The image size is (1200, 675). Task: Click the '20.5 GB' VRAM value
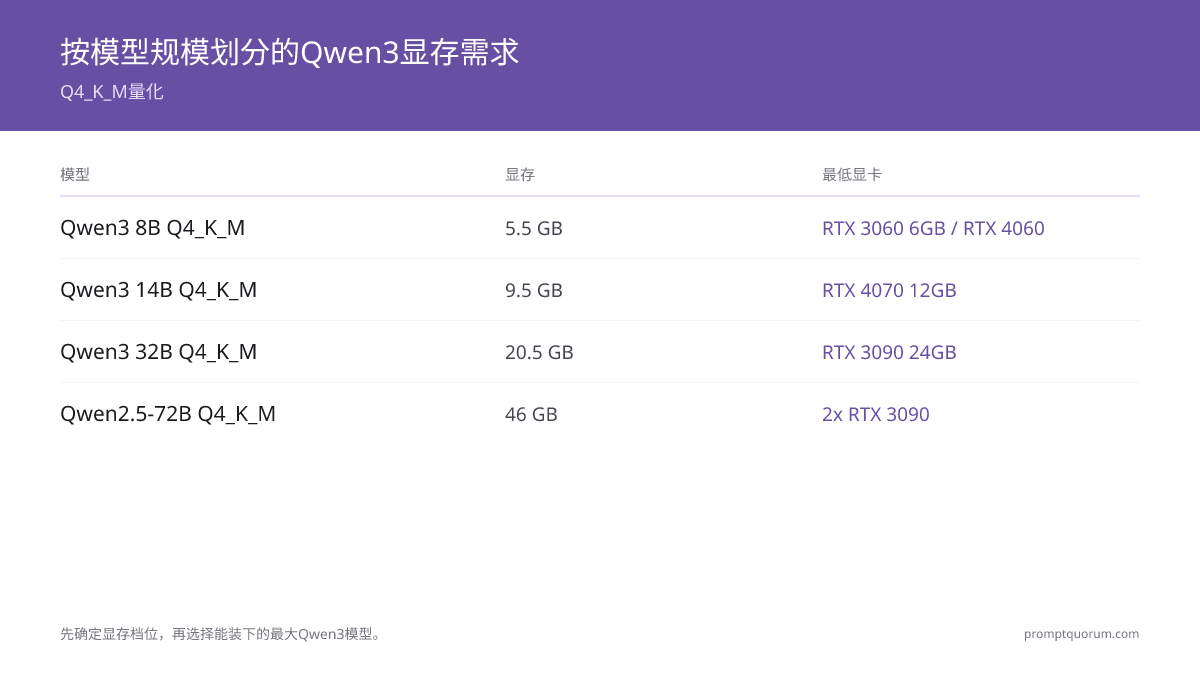(539, 352)
